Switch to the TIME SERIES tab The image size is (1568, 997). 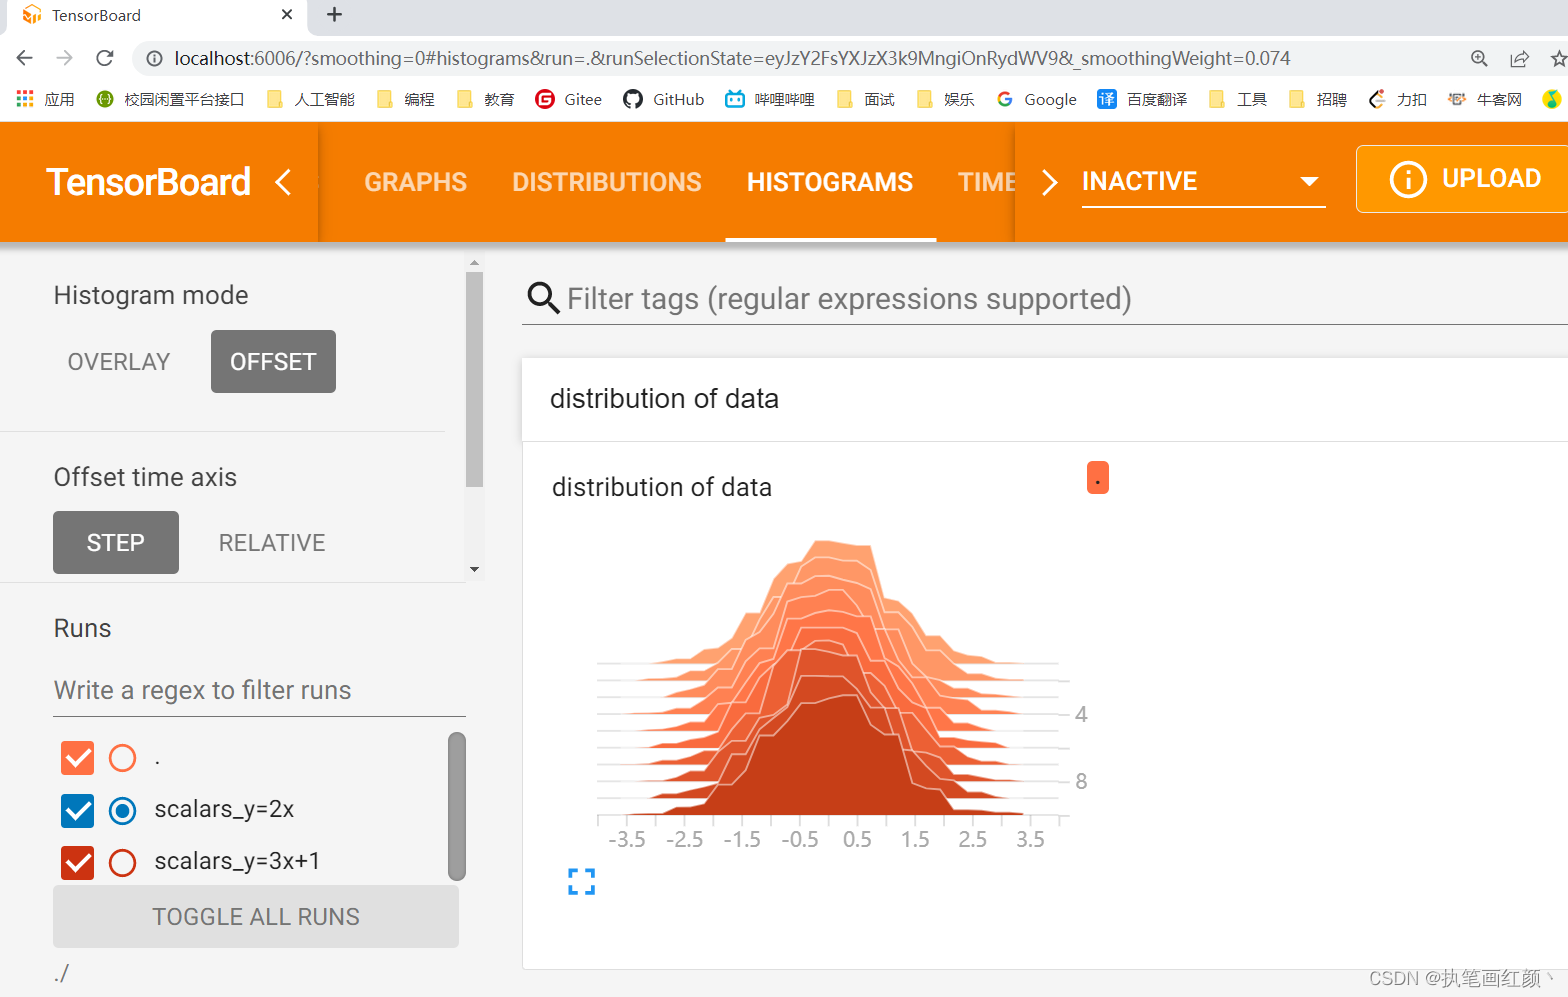[x=986, y=182]
